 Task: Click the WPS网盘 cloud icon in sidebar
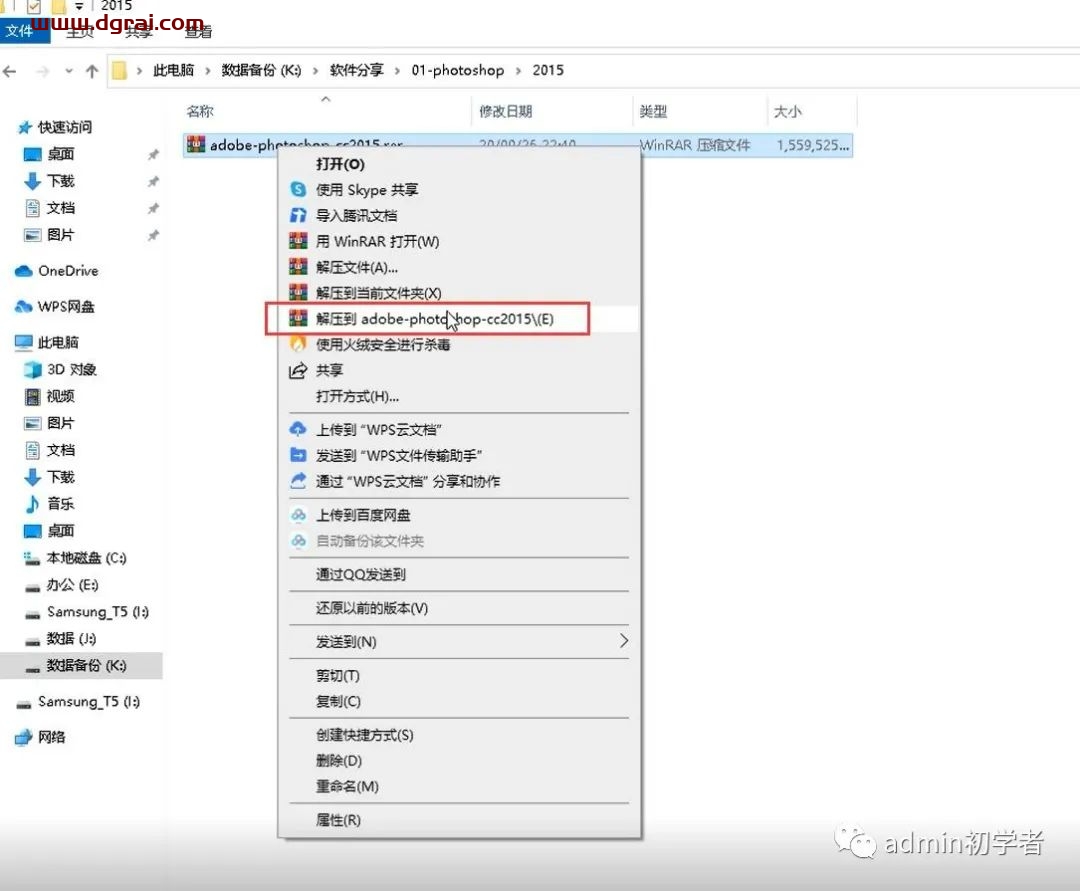point(23,306)
